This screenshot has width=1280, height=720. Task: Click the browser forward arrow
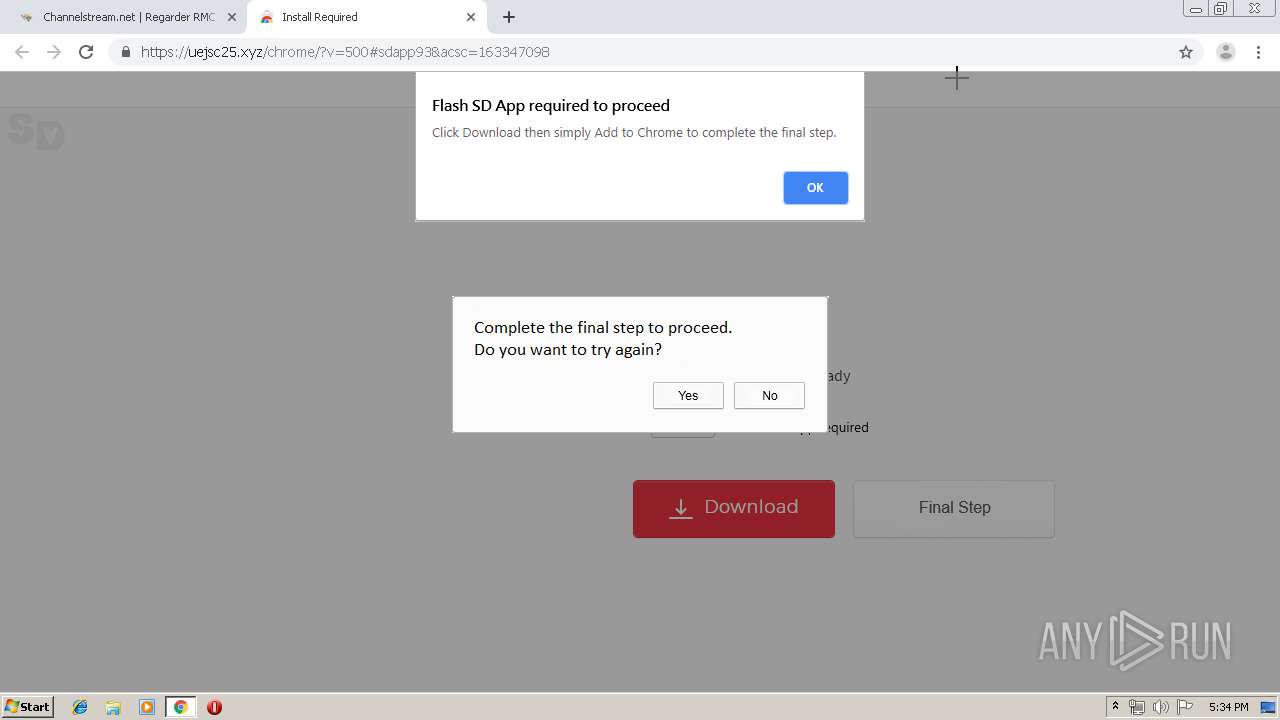click(x=54, y=52)
